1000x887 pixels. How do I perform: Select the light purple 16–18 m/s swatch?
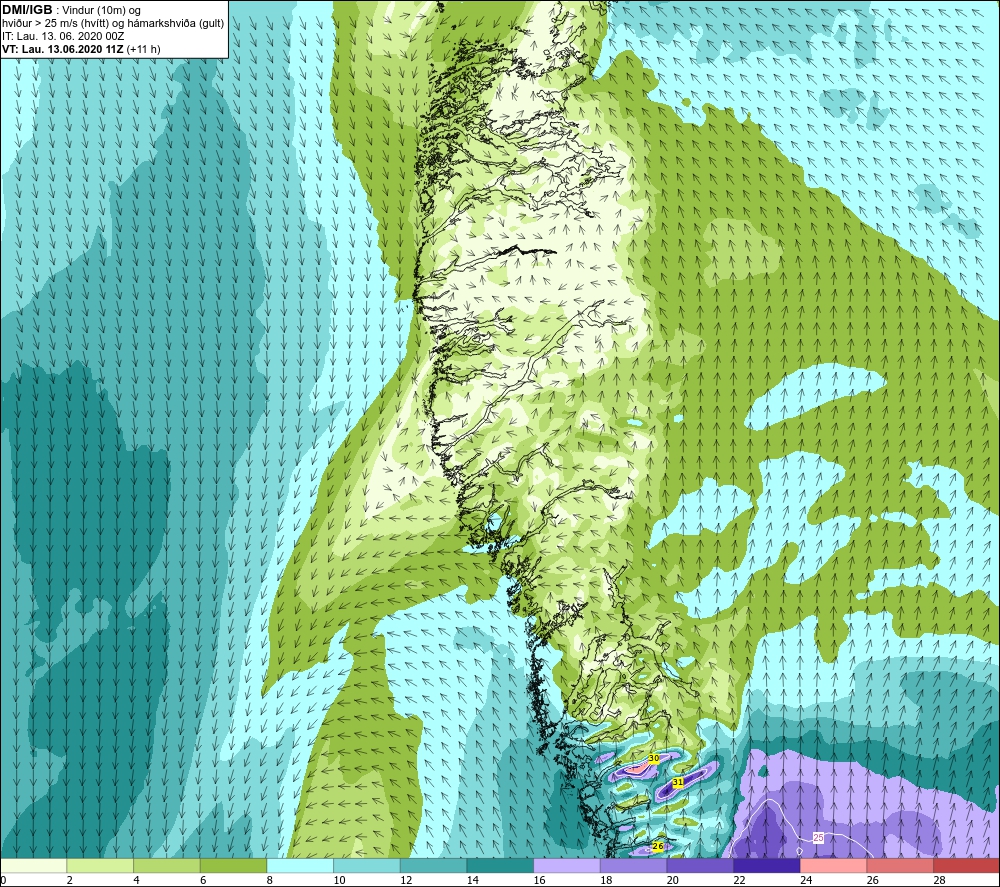[x=566, y=865]
